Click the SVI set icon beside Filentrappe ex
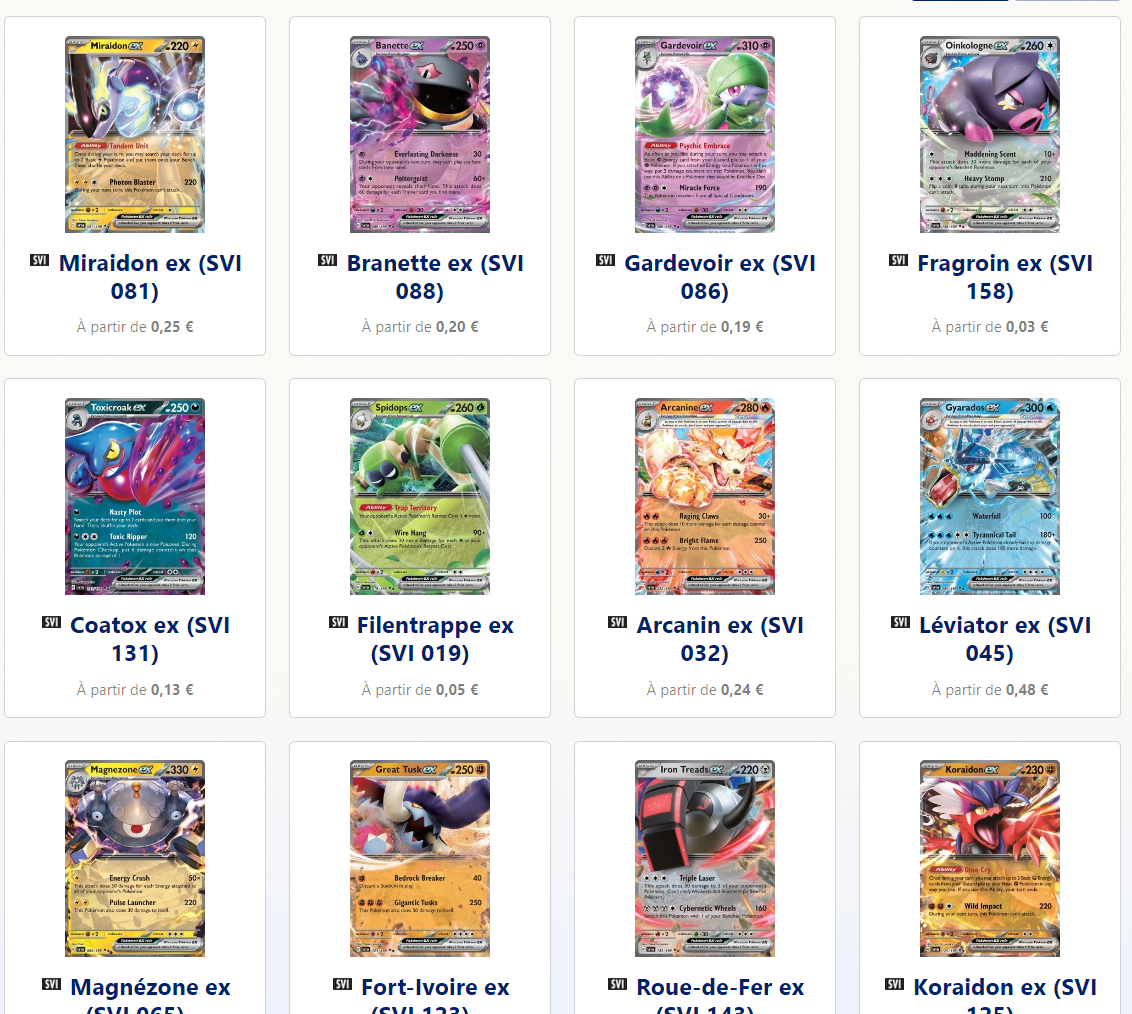This screenshot has height=1014, width=1132. (338, 622)
